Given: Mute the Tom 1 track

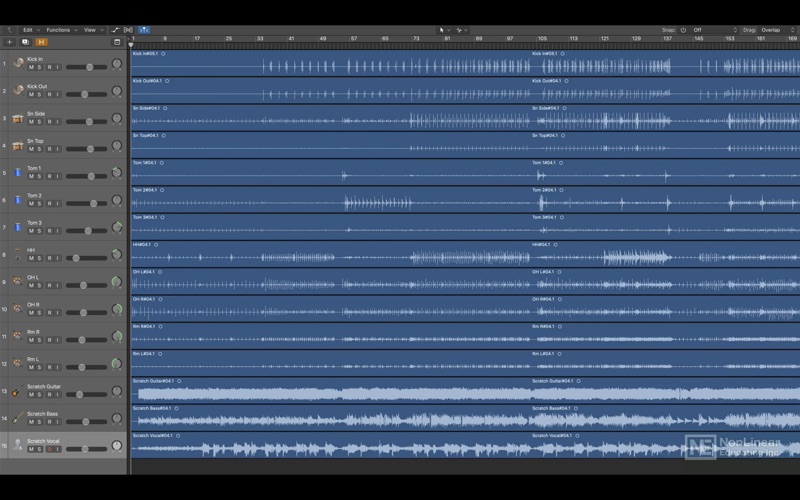Looking at the screenshot, I should [31, 177].
